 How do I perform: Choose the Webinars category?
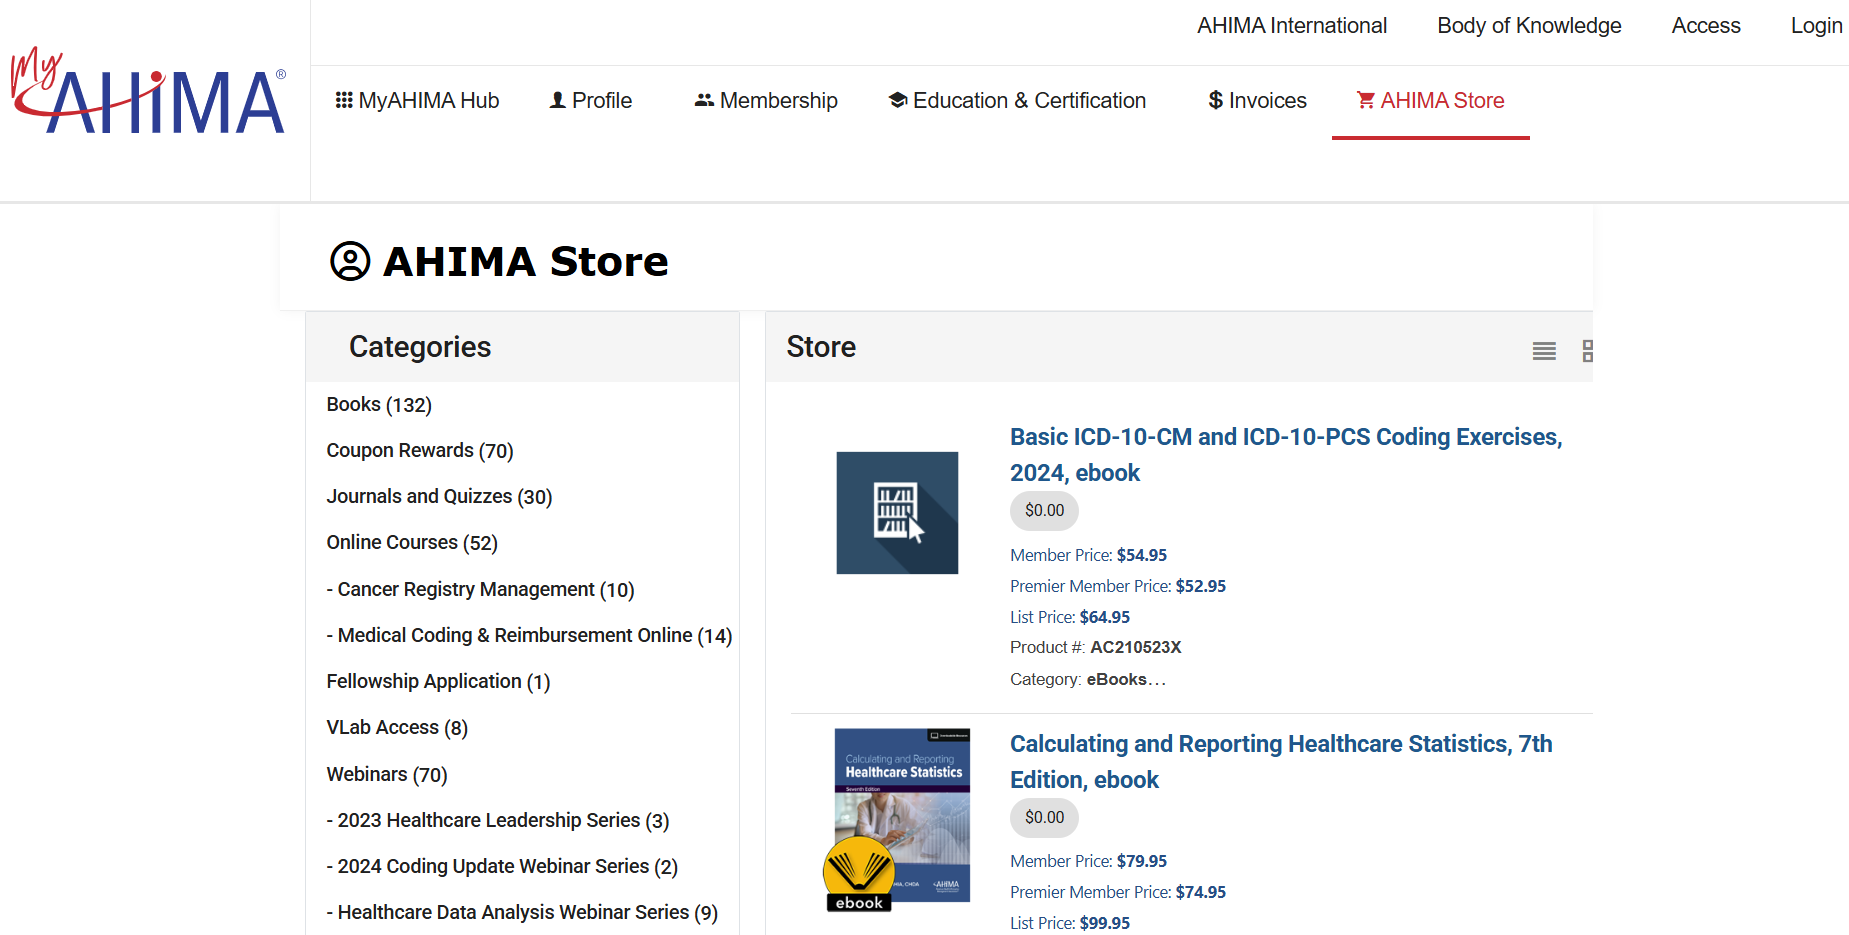386,775
